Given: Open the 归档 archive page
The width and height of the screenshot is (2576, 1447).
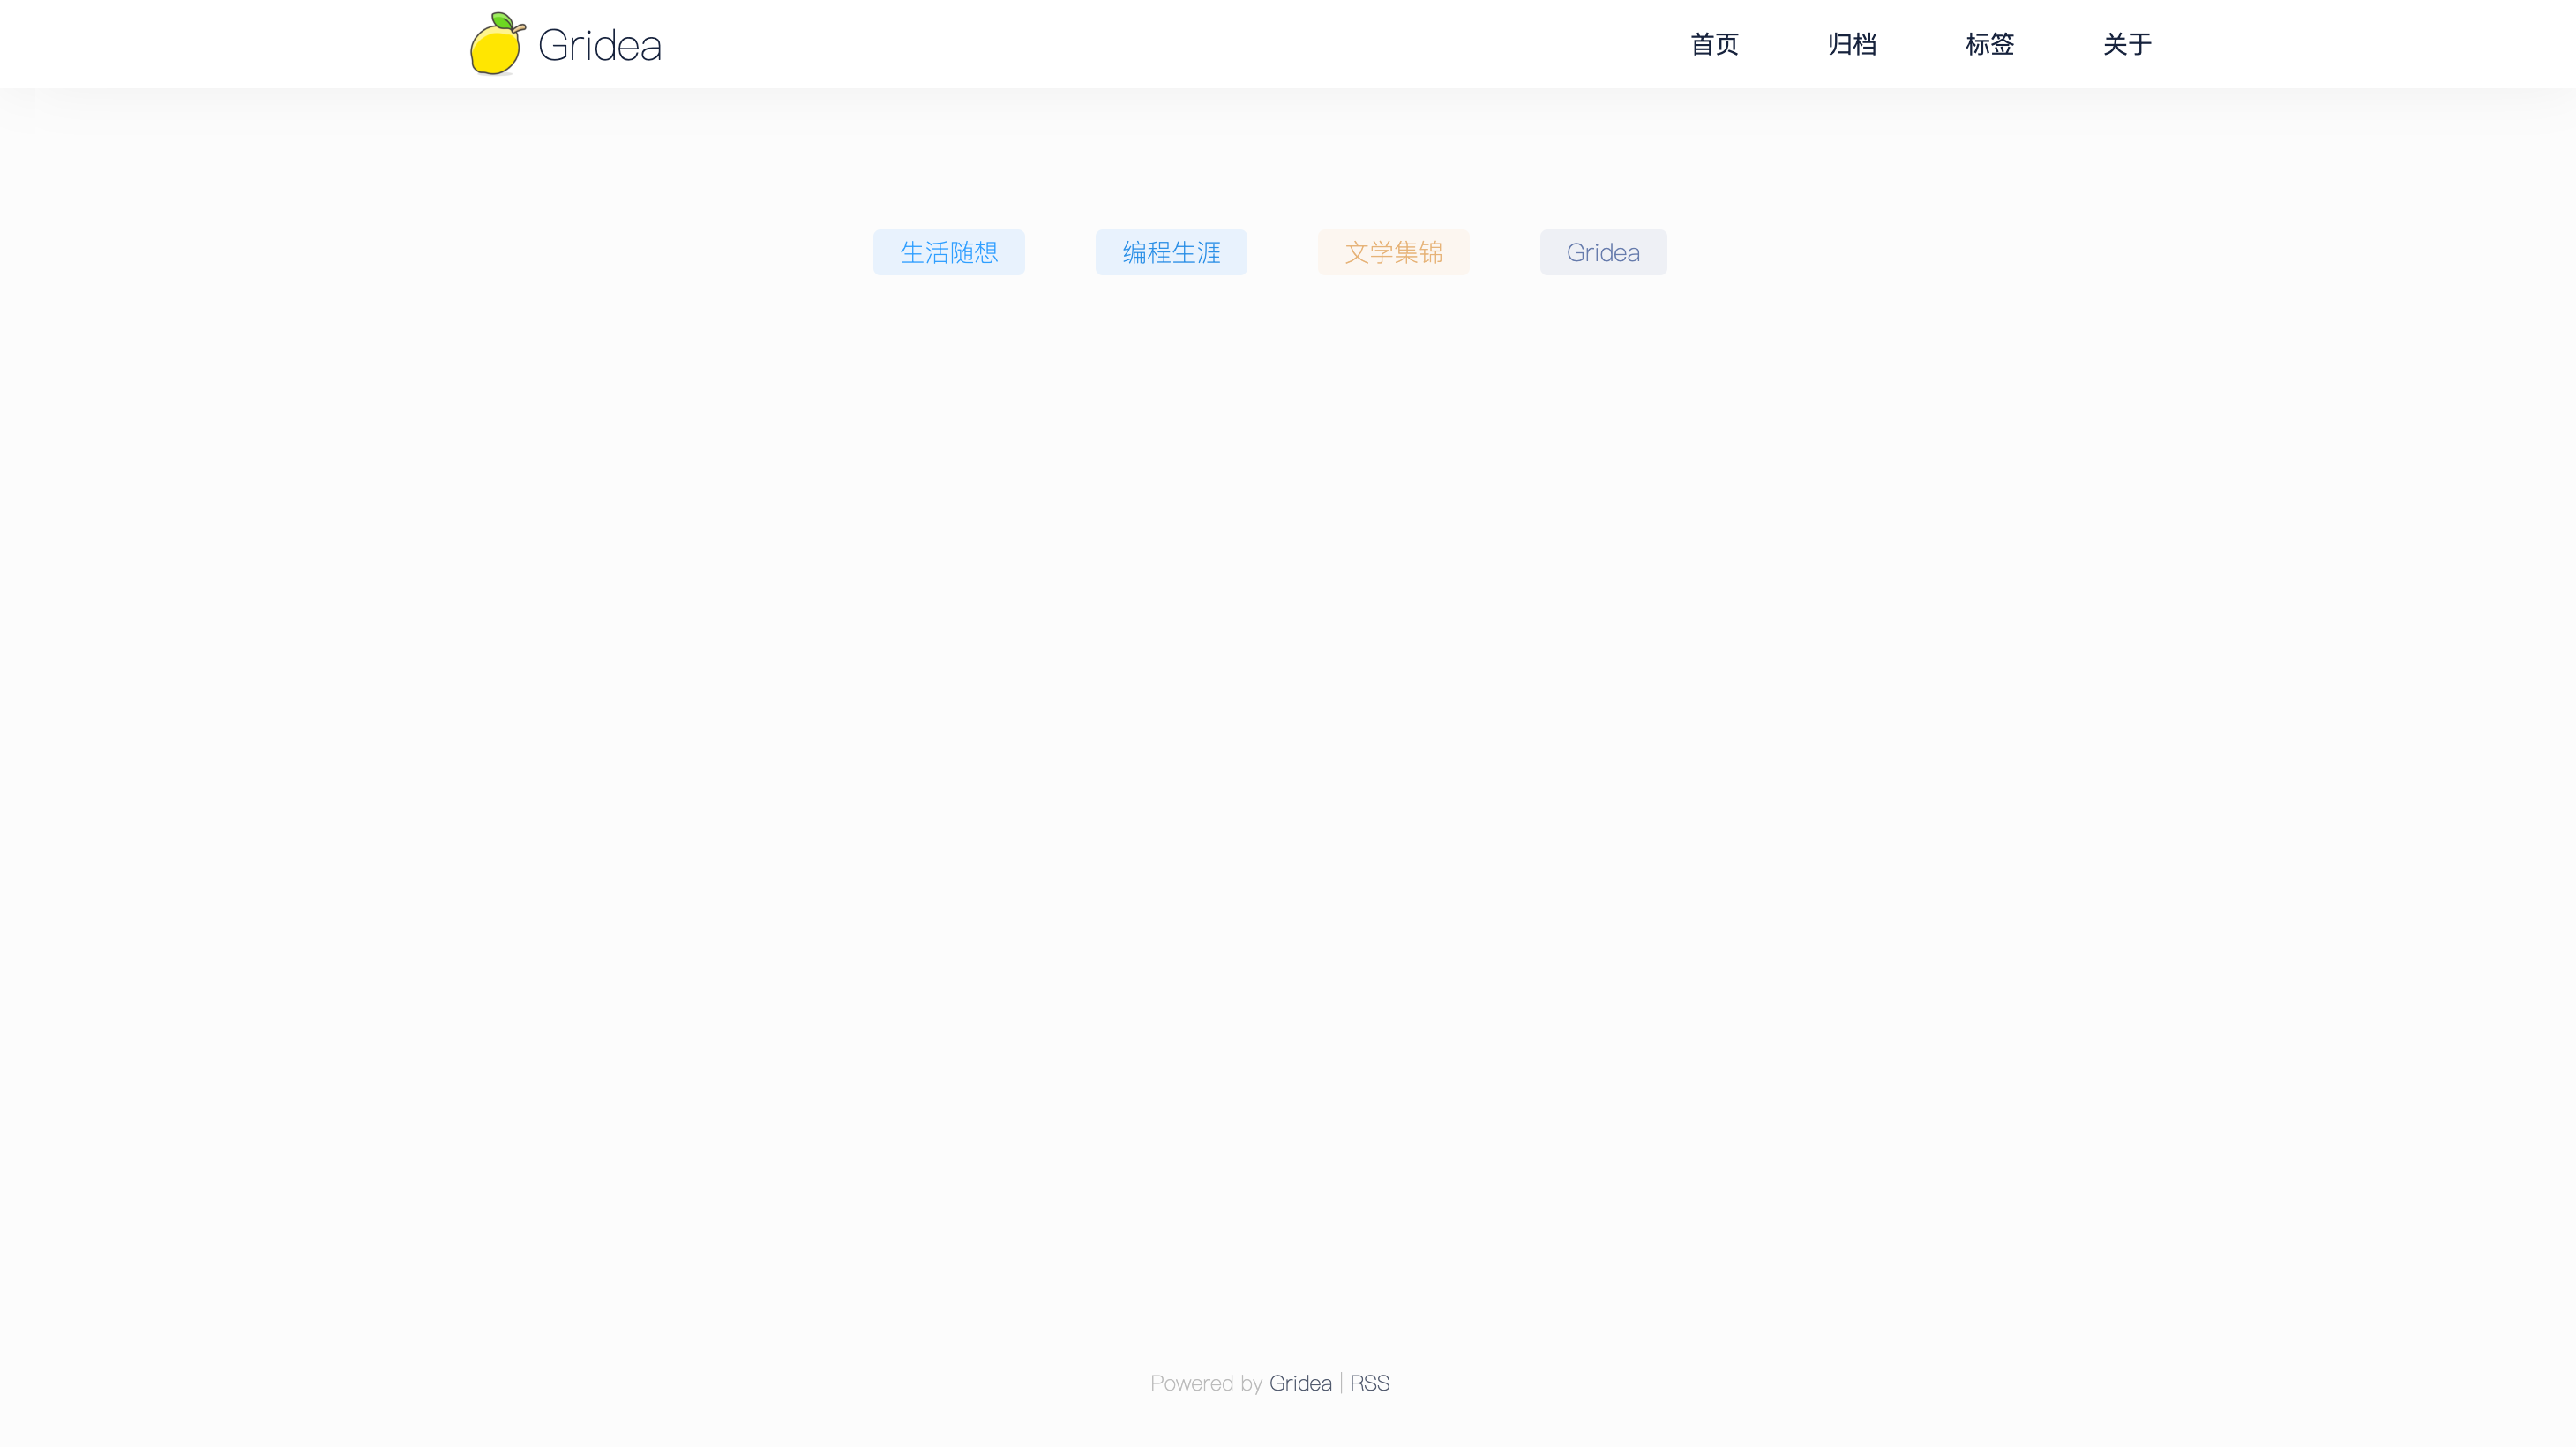Looking at the screenshot, I should click(1851, 44).
